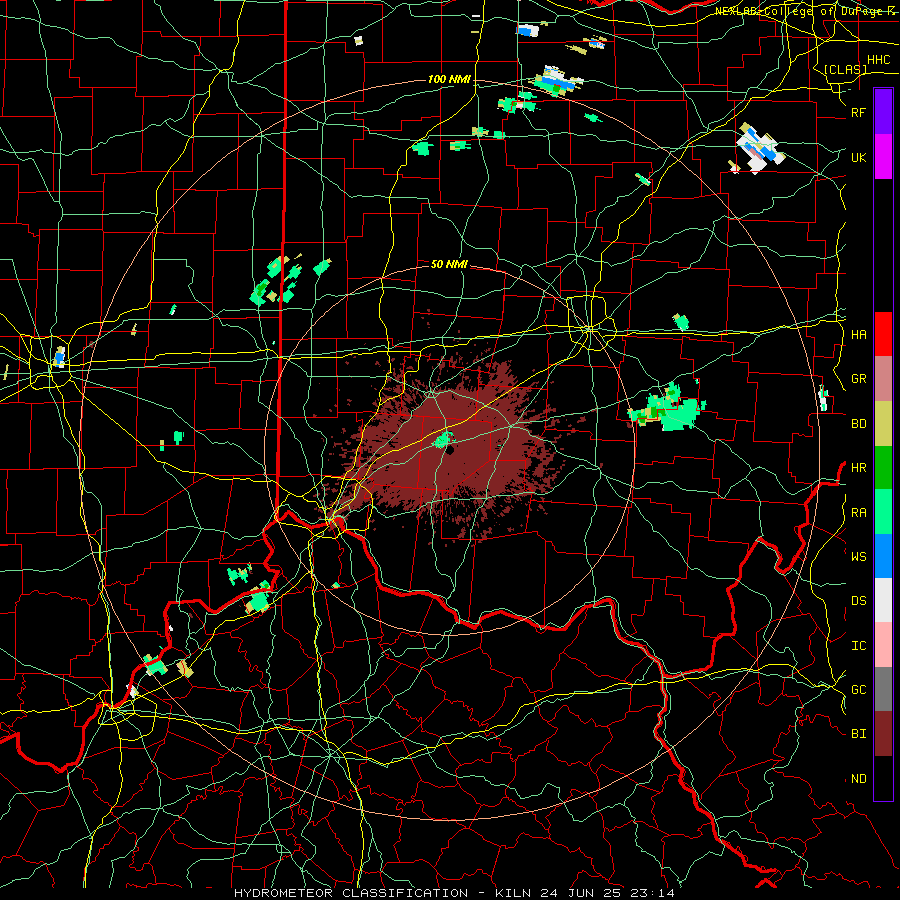Click the RF purple legend swatch

[883, 112]
